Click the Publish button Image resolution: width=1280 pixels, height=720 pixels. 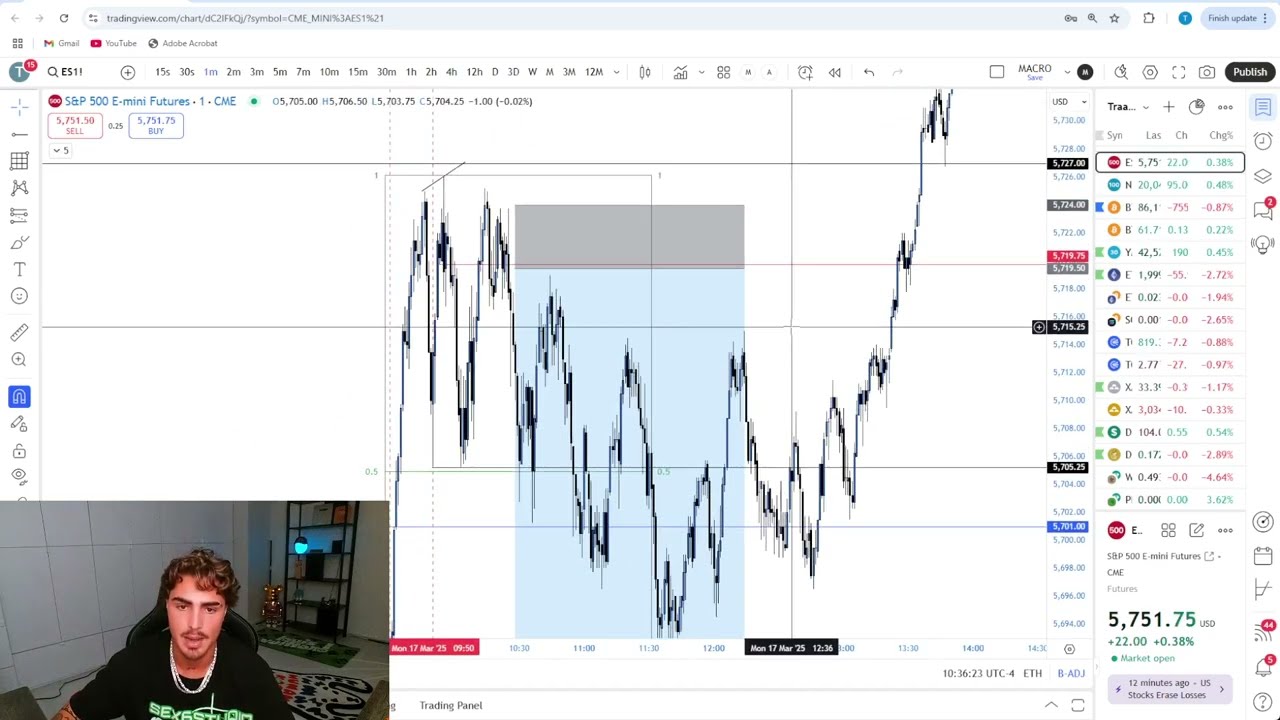1250,72
